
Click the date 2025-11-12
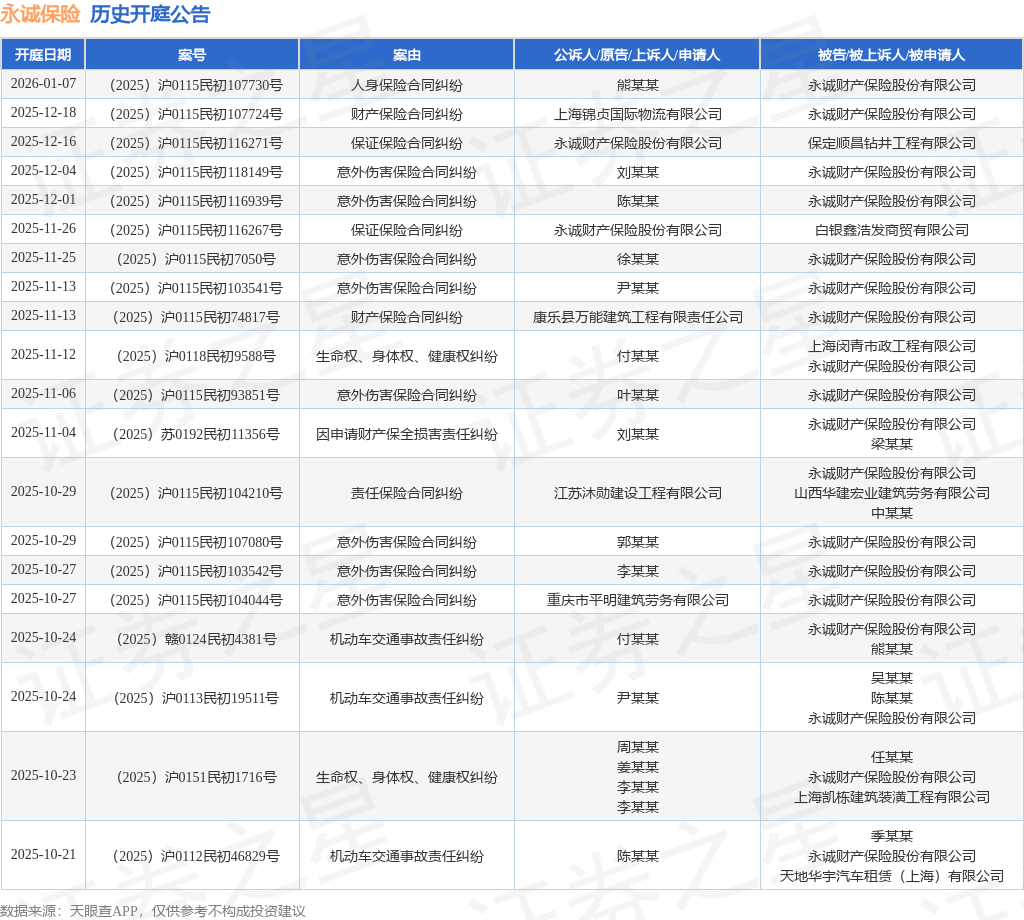43,355
